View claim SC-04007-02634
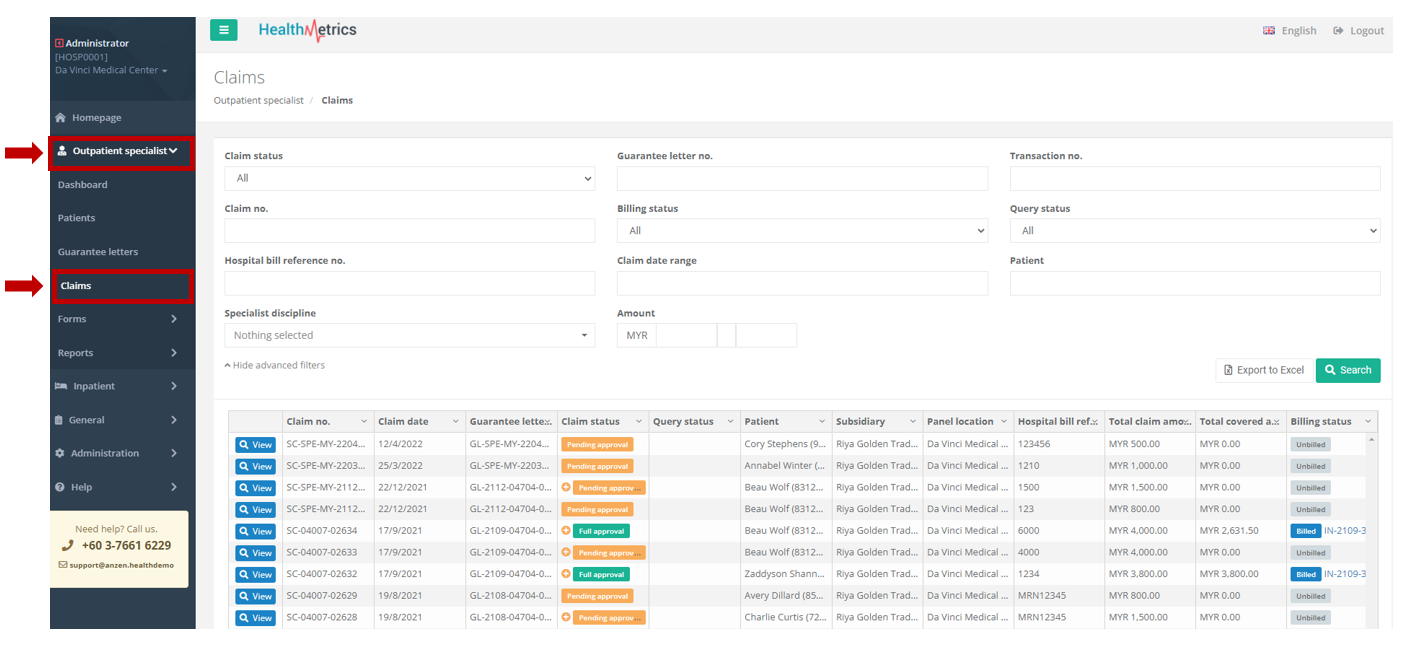This screenshot has width=1403, height=663. (255, 531)
